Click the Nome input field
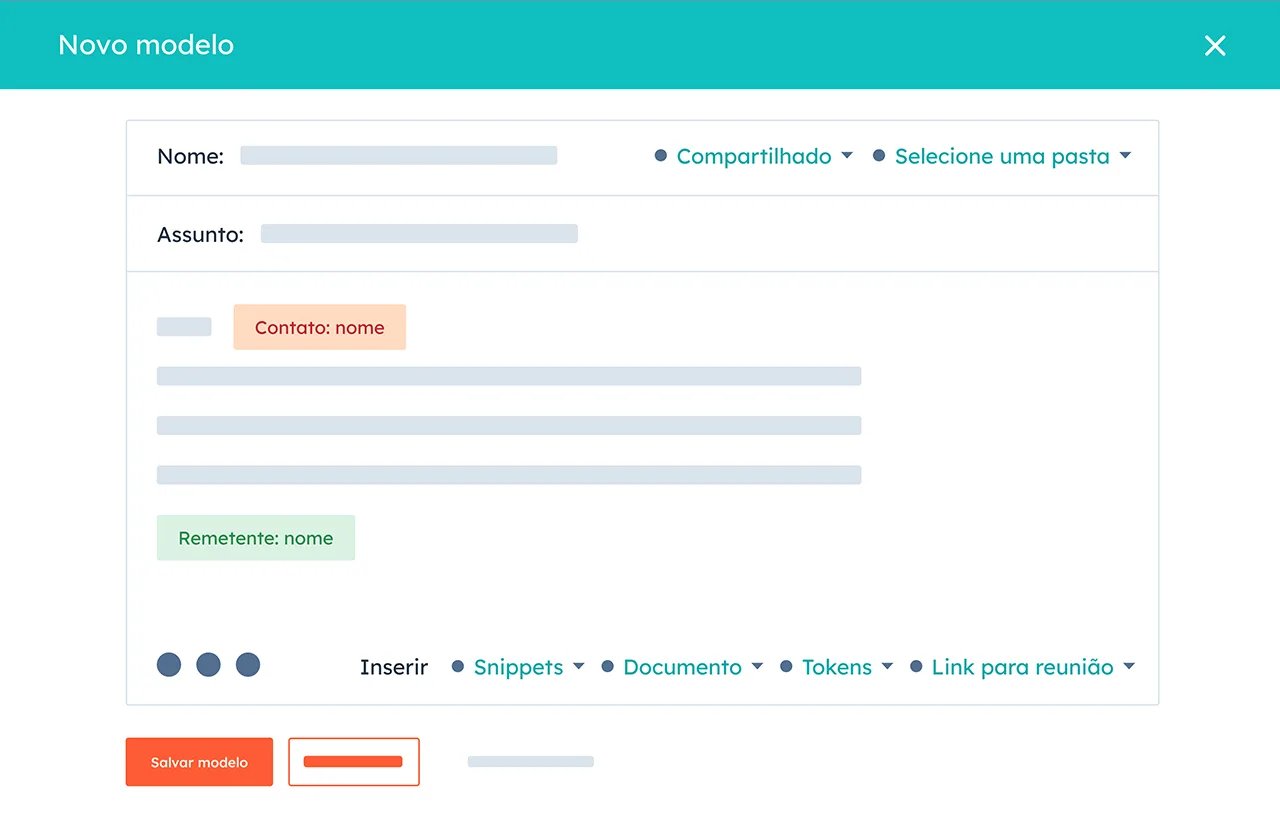Screen dimensions: 1280x813 pos(398,155)
